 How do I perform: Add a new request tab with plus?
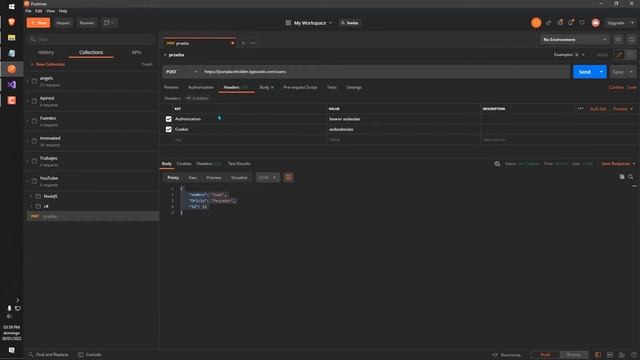click(x=243, y=43)
